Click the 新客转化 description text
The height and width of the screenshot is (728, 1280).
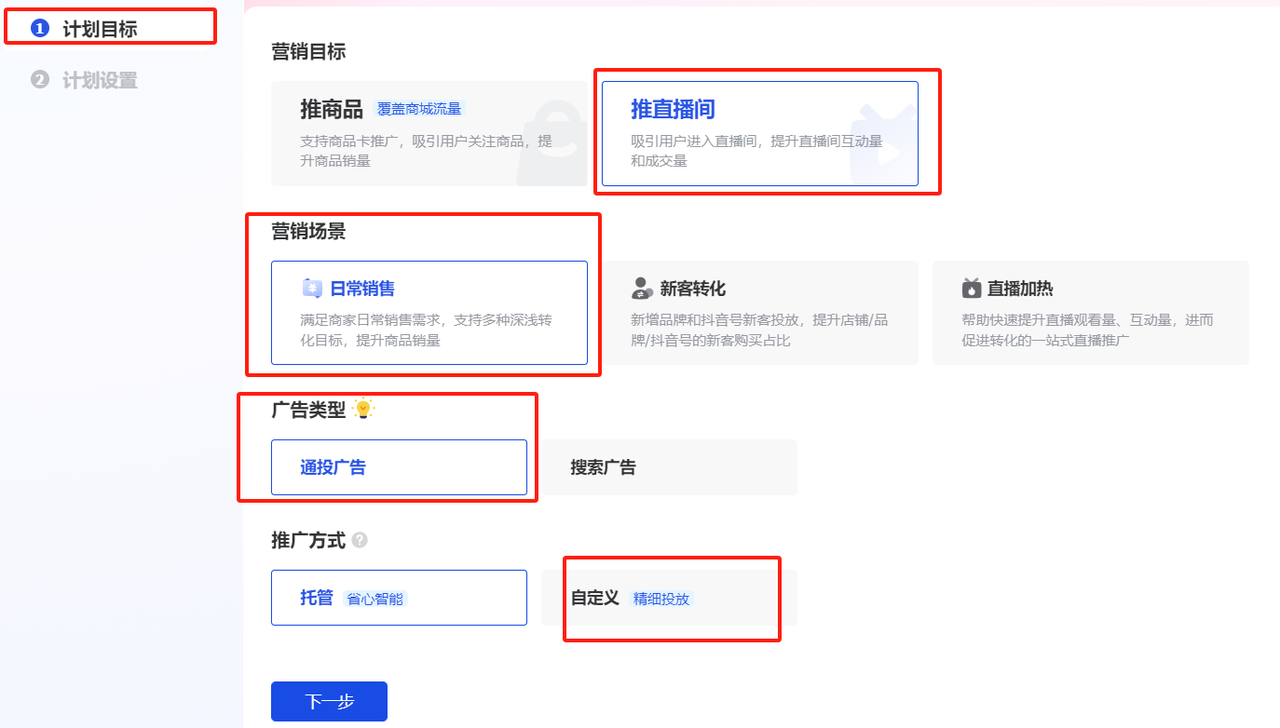[x=759, y=330]
